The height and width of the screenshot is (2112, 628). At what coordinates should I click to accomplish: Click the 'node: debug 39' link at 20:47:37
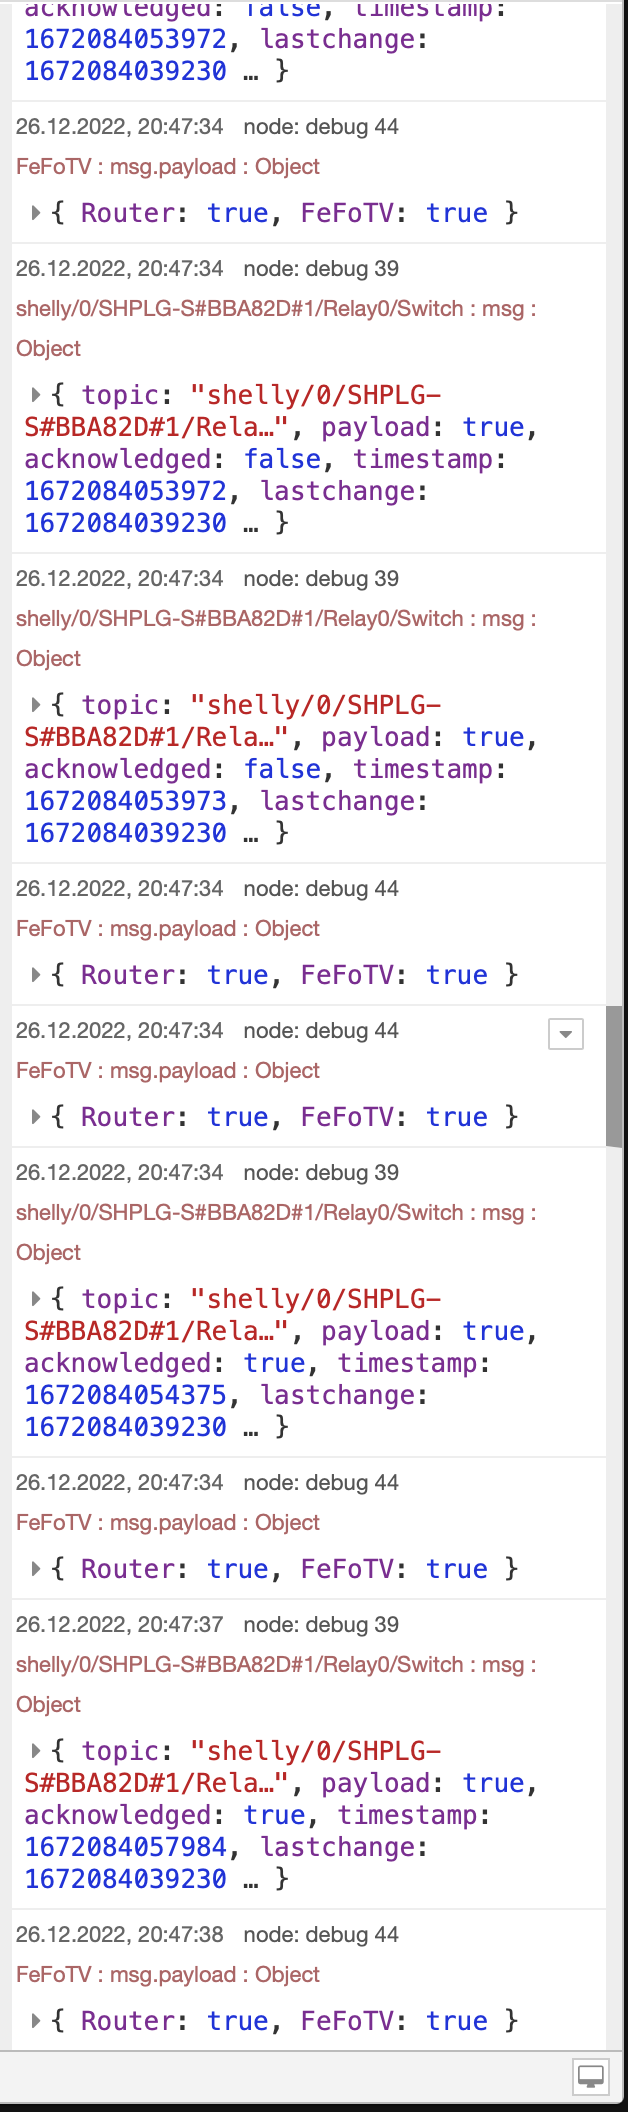(321, 1624)
